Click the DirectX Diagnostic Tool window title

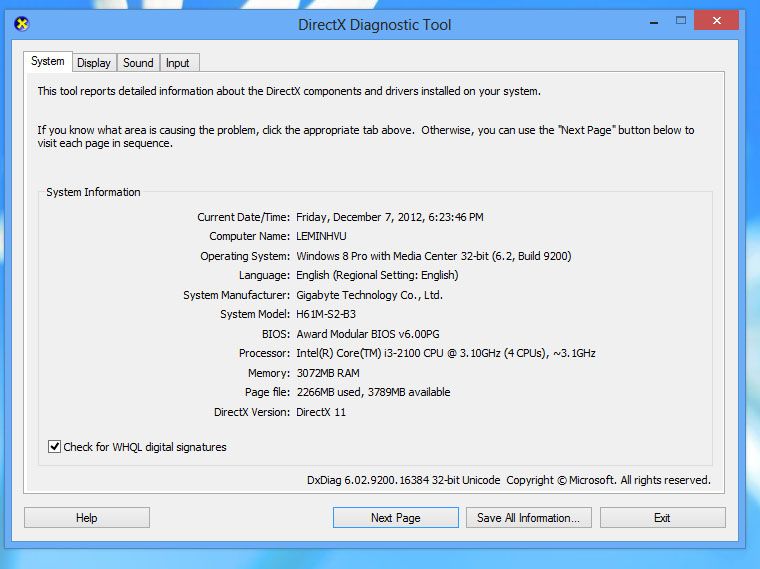pyautogui.click(x=374, y=25)
